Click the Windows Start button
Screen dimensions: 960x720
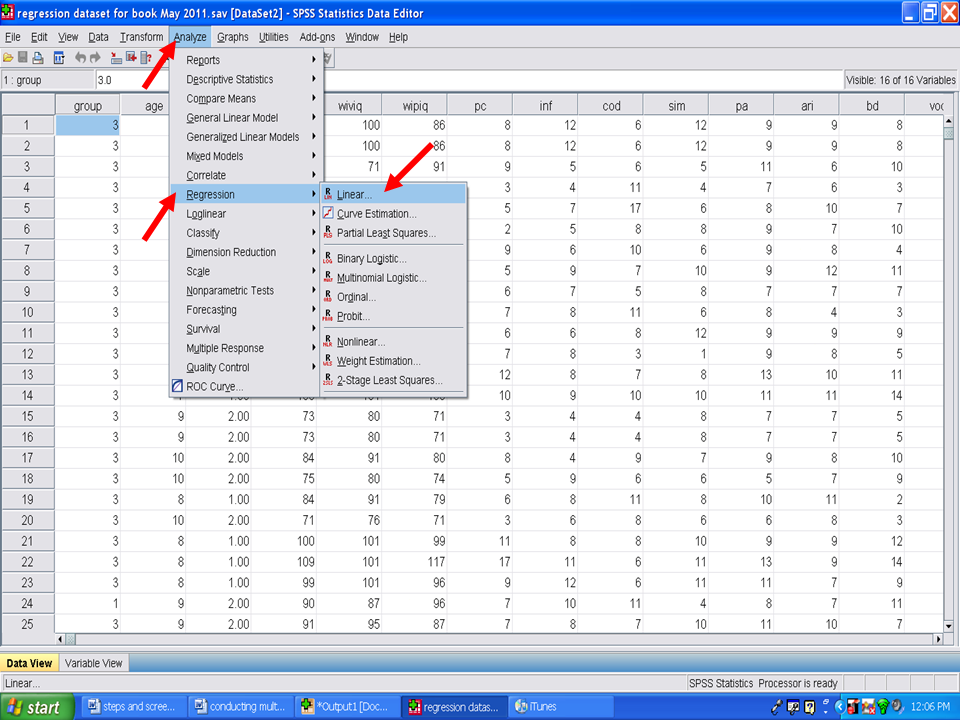[x=35, y=707]
